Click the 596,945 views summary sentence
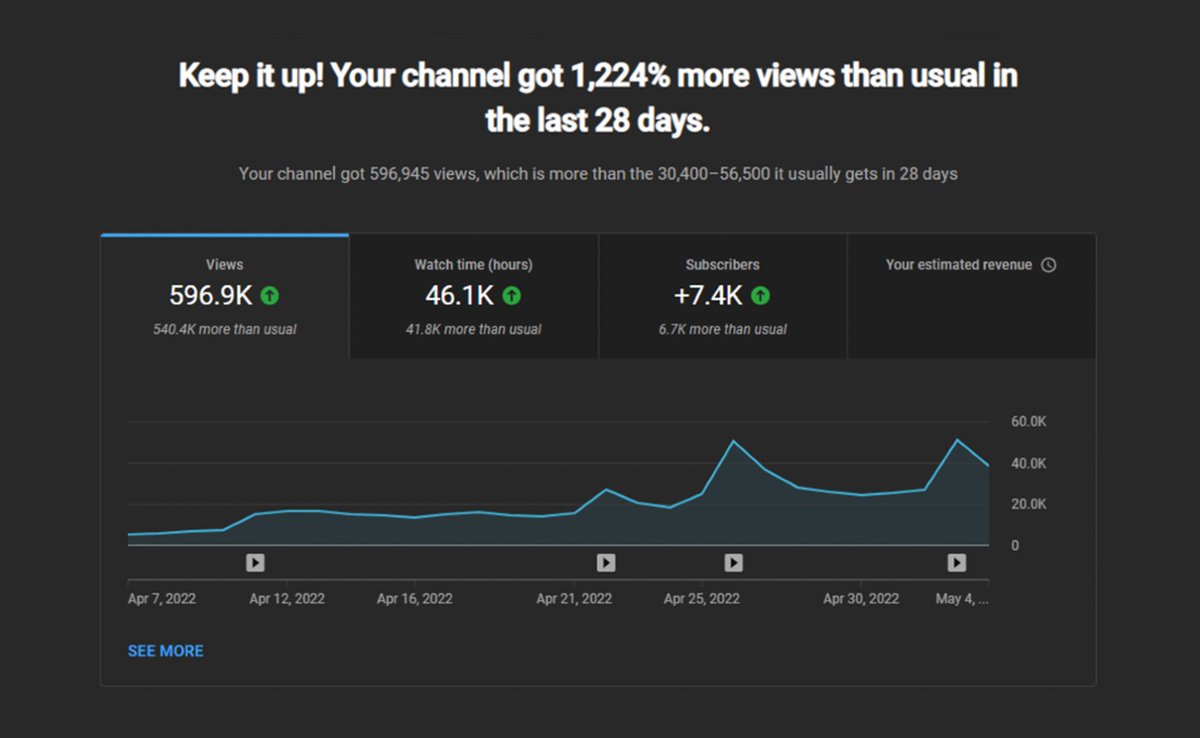 click(598, 174)
